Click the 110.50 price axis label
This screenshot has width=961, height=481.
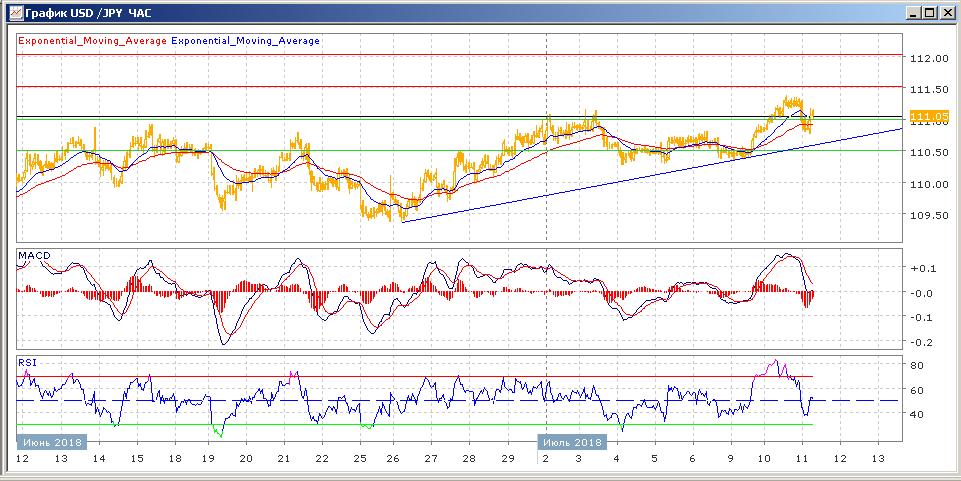coord(929,153)
